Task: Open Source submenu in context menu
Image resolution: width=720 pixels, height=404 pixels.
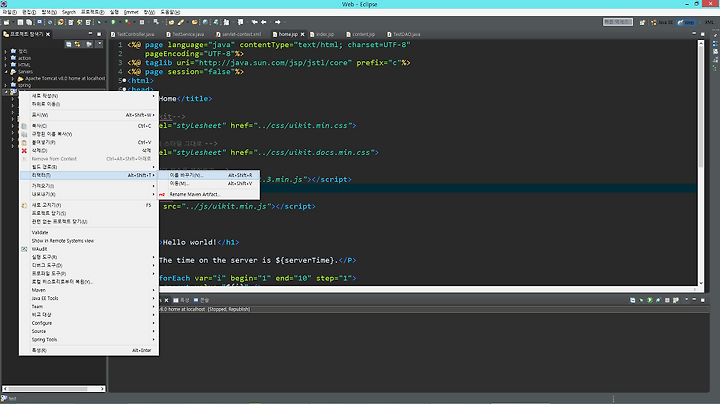Action: 89,331
